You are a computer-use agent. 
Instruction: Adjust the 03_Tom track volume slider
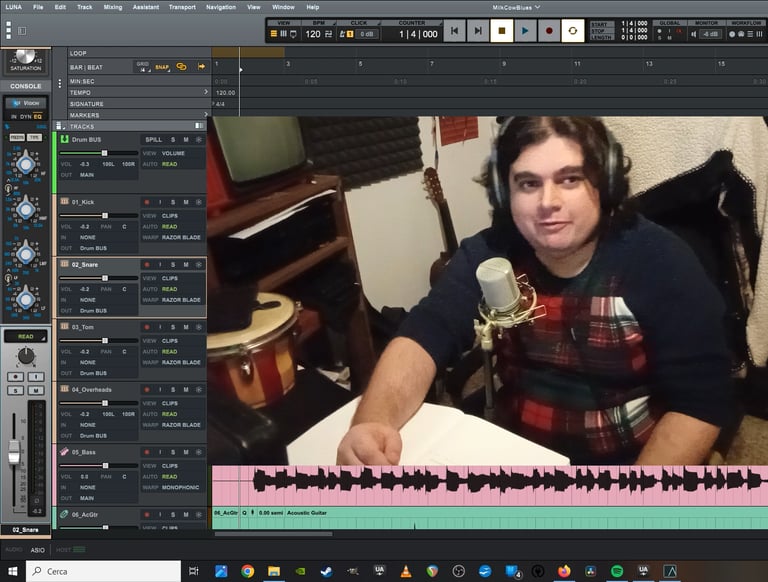tap(105, 340)
